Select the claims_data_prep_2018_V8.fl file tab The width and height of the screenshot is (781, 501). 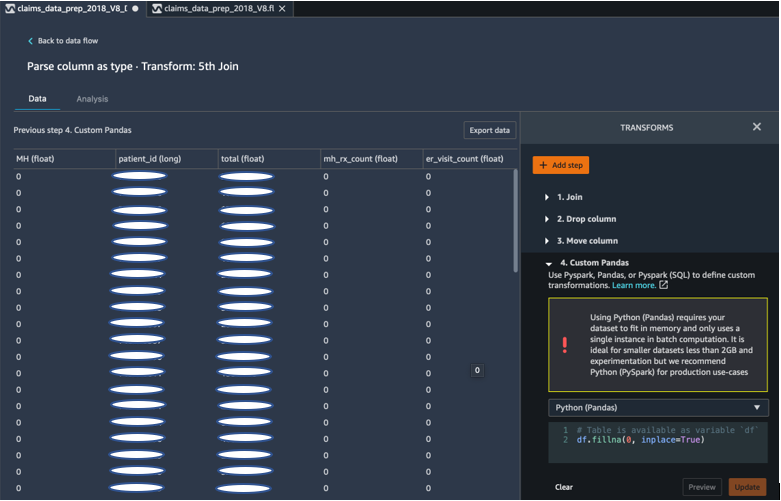pyautogui.click(x=220, y=8)
